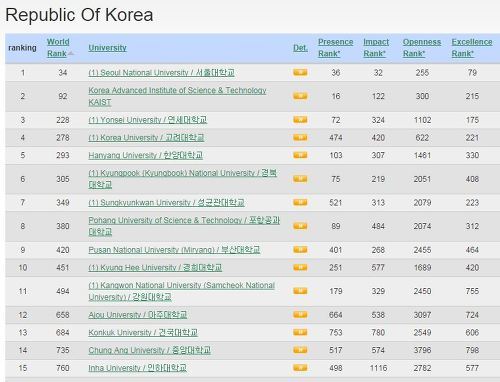
Task: Open the Hanyang University link
Action: pos(146,155)
